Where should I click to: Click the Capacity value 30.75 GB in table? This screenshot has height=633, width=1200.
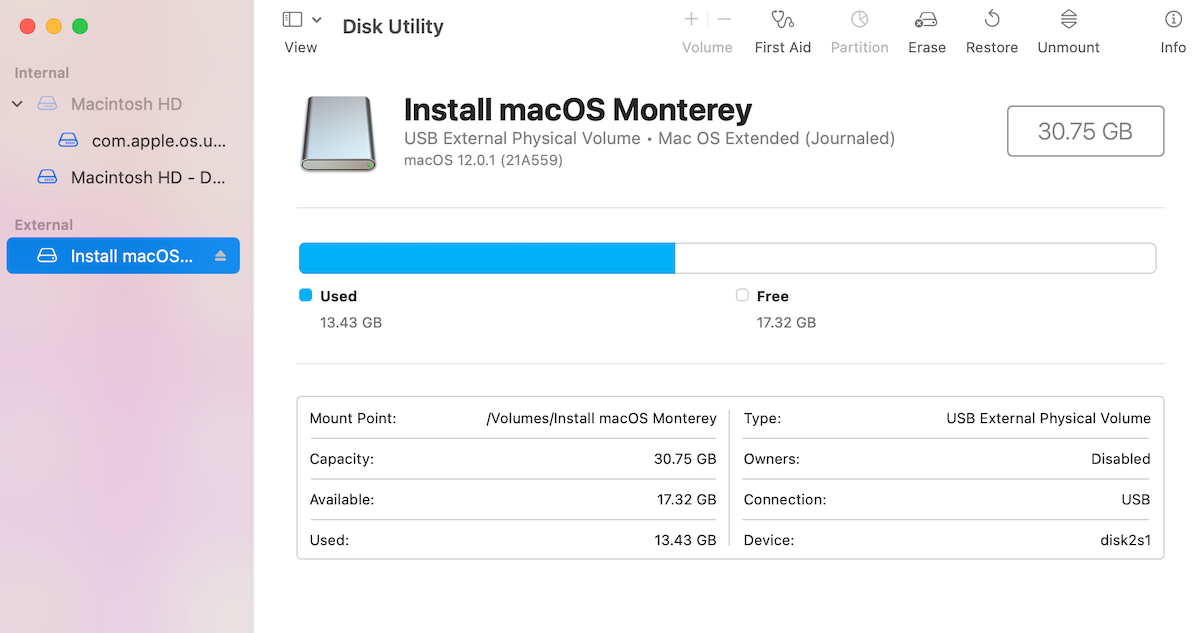coord(685,459)
